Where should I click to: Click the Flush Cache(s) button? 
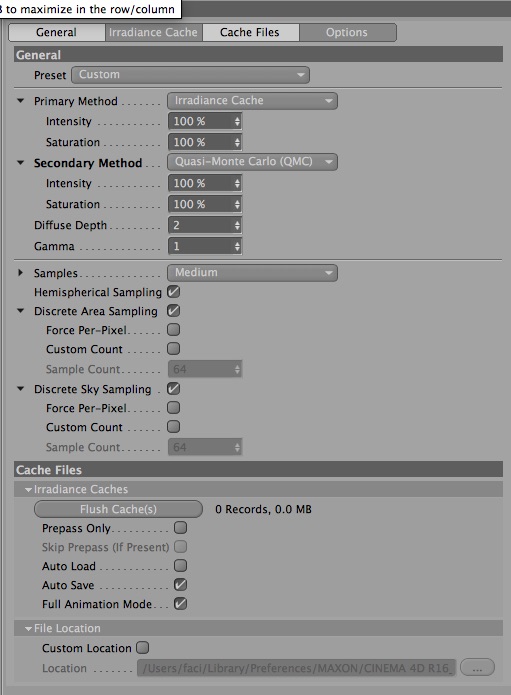(x=118, y=509)
